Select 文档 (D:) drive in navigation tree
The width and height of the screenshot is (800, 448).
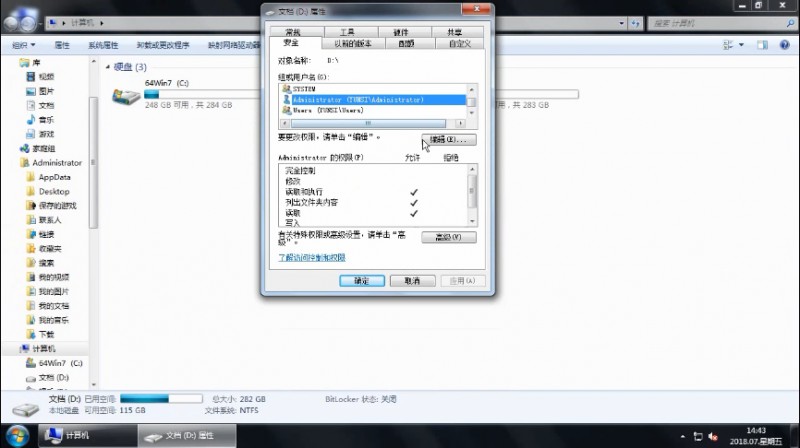coord(47,378)
